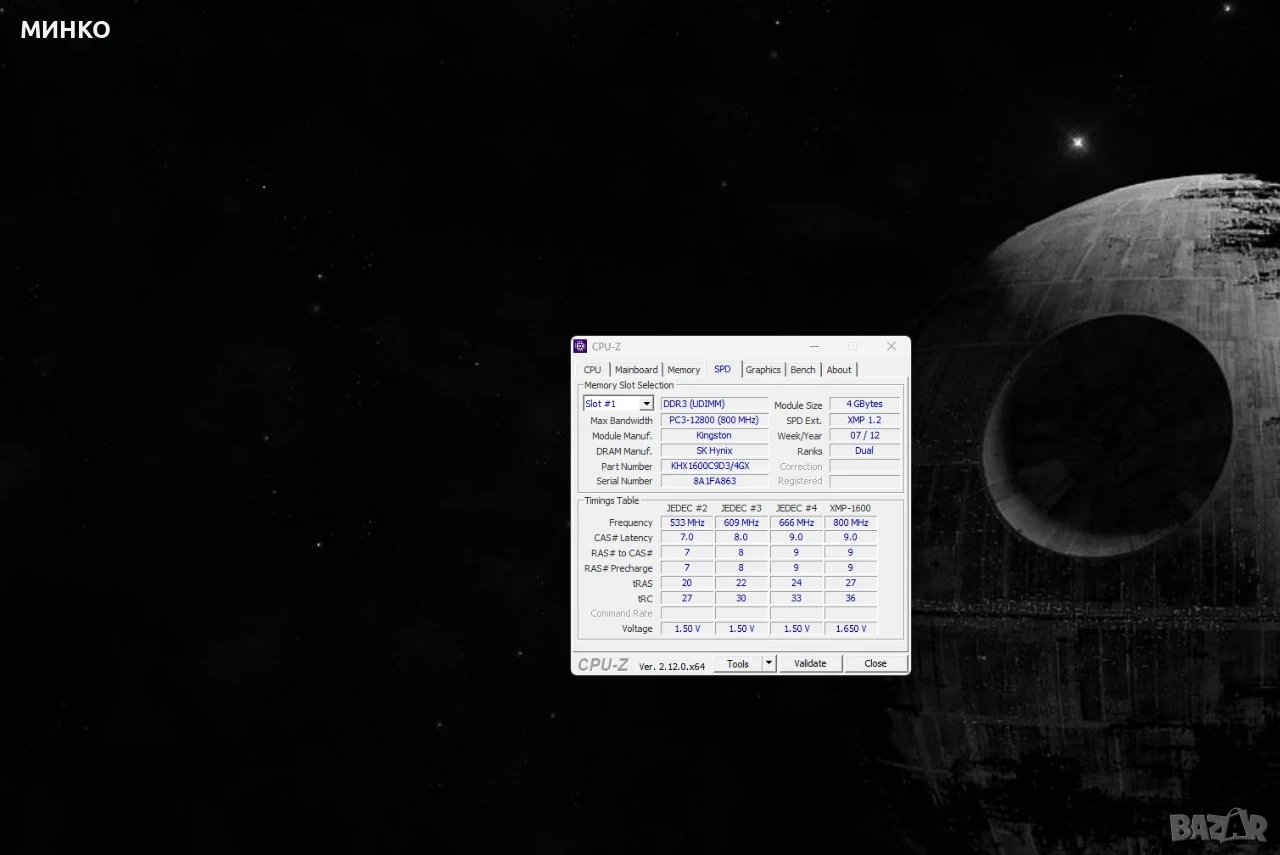Show the Graphics tab

(x=763, y=370)
